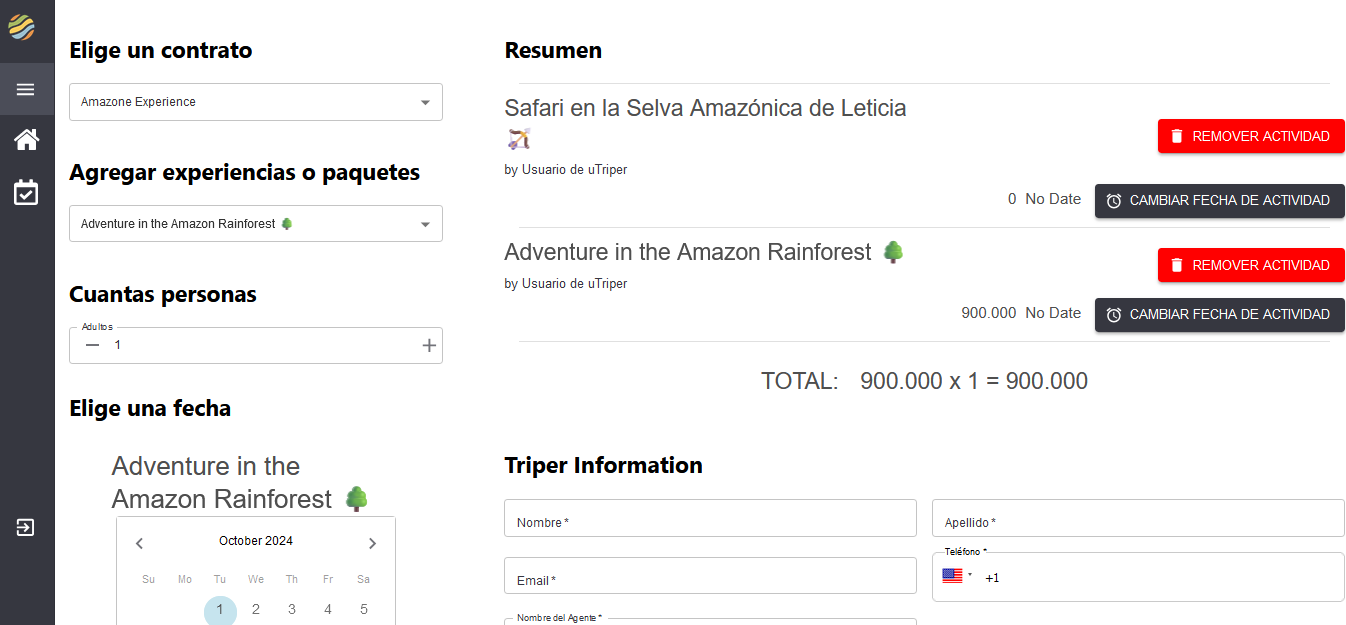Click the logout icon in sidebar
This screenshot has width=1346, height=625.
(x=26, y=527)
